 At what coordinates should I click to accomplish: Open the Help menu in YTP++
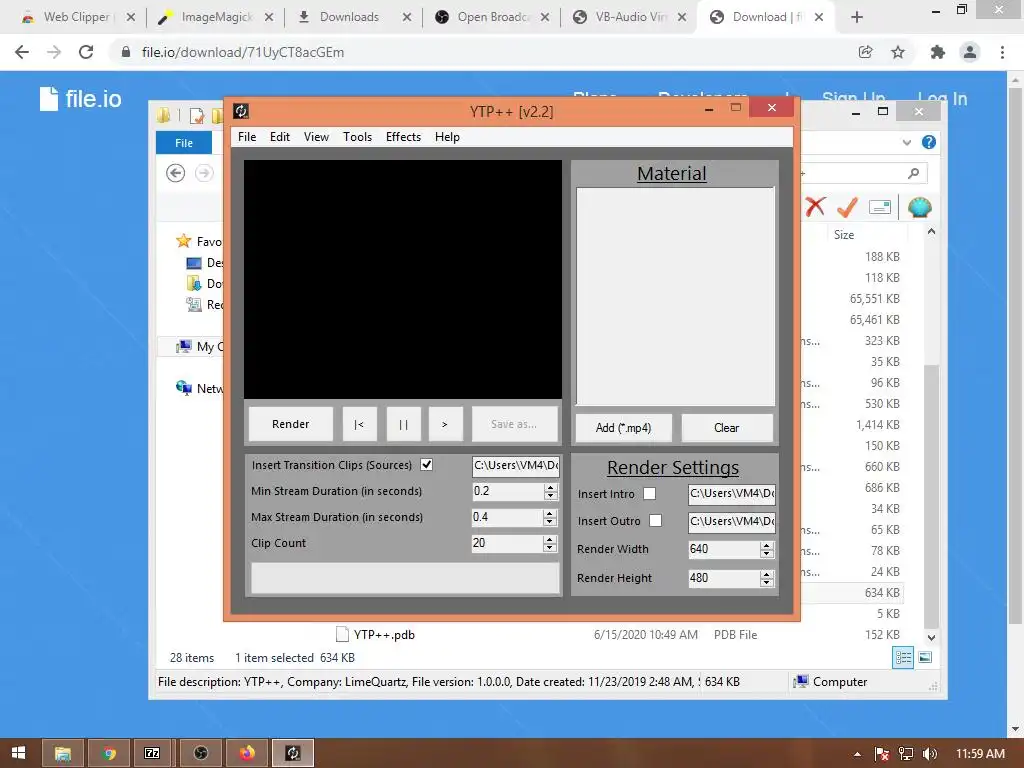[447, 136]
